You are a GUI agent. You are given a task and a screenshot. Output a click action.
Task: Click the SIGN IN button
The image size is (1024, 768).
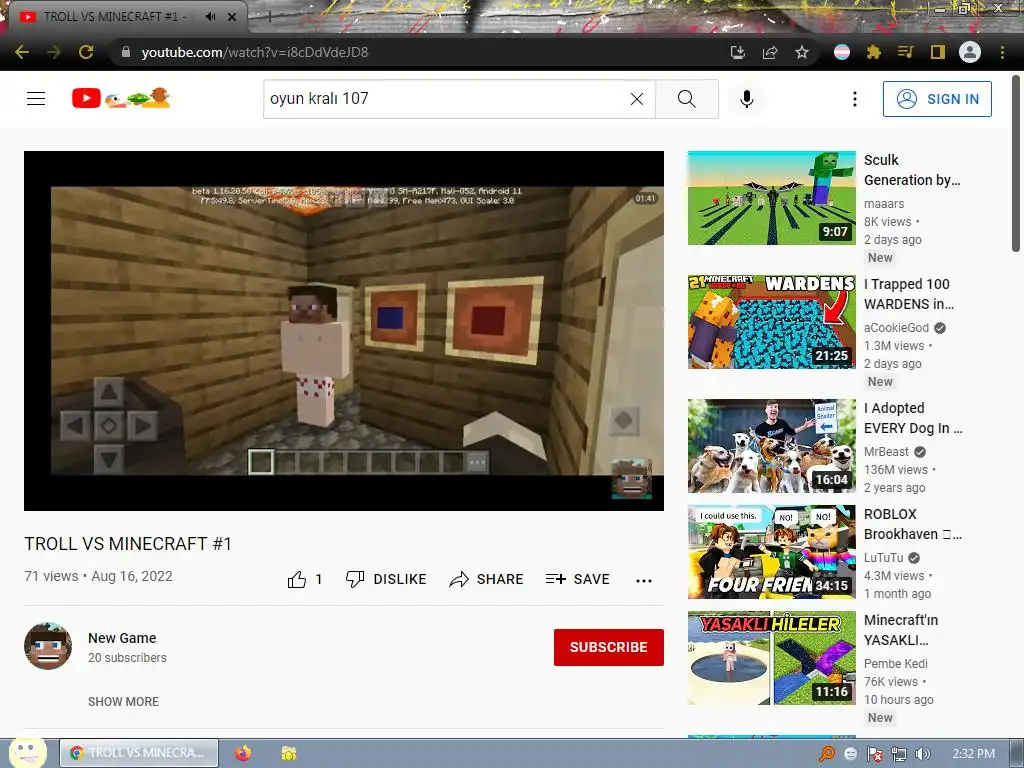tap(937, 99)
